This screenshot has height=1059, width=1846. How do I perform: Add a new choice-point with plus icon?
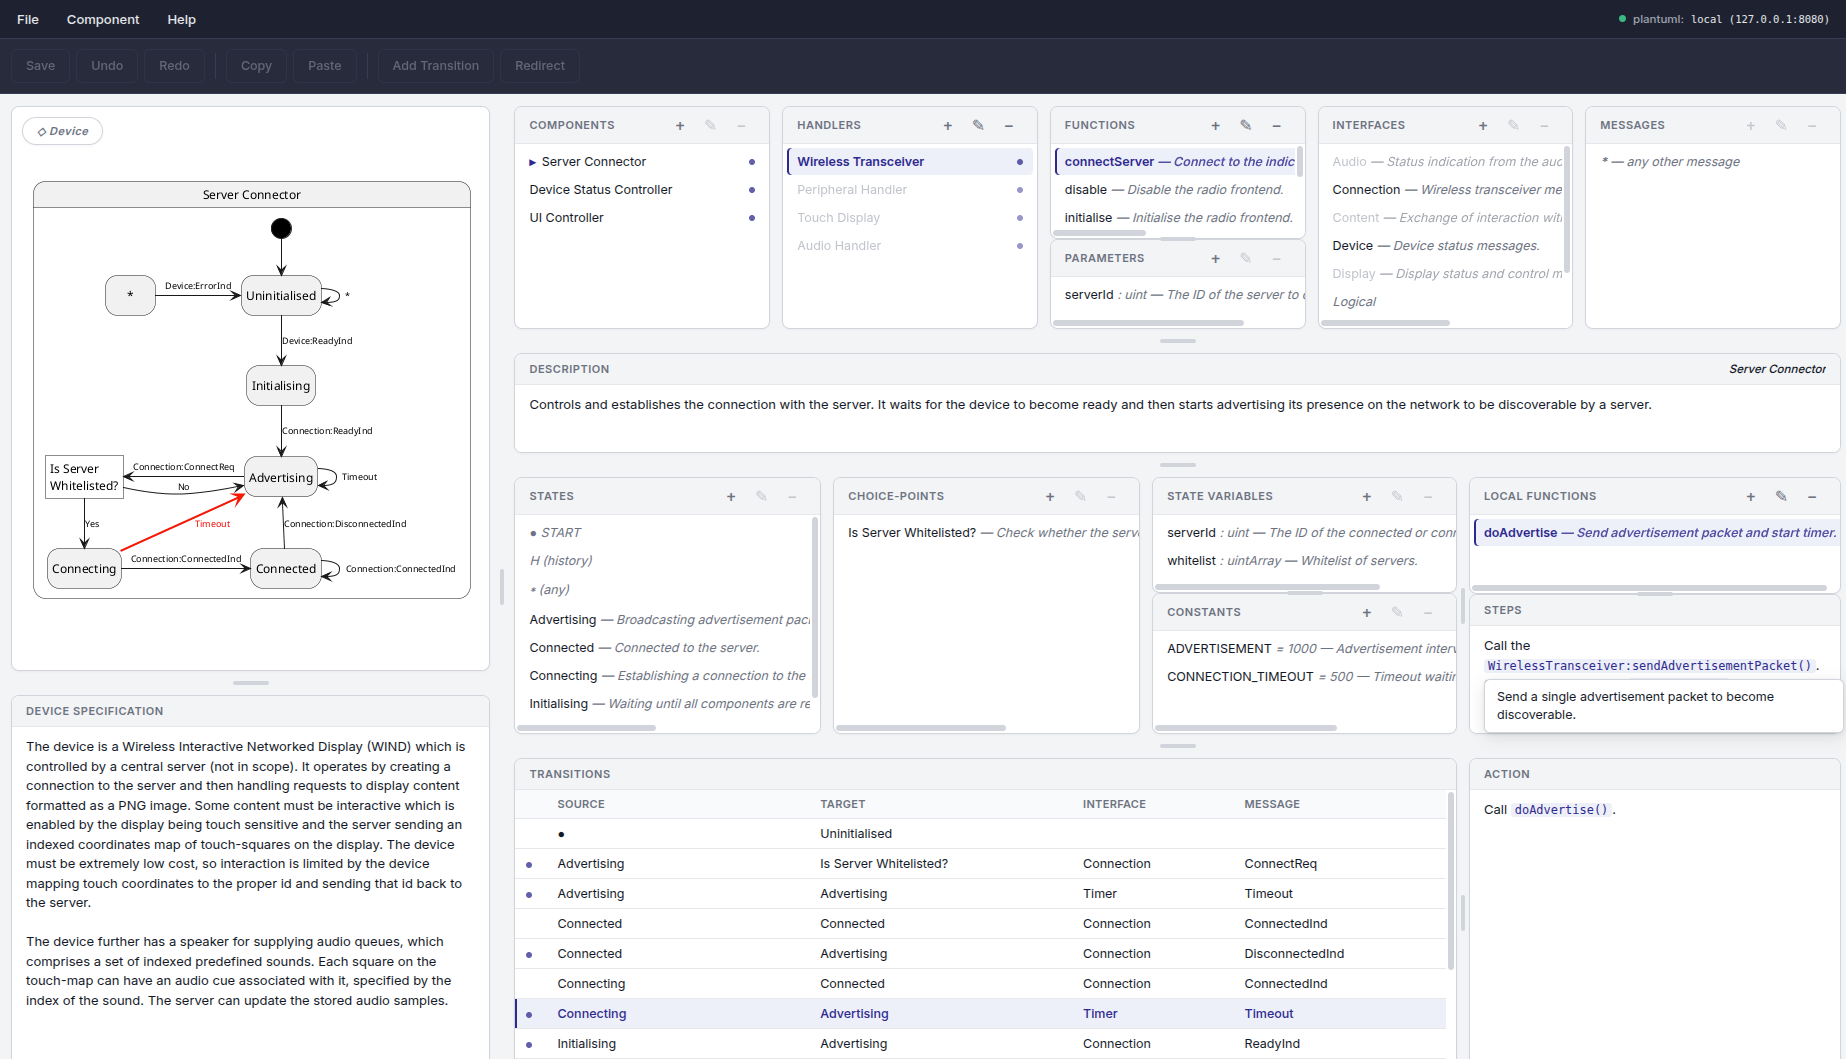pos(1050,497)
